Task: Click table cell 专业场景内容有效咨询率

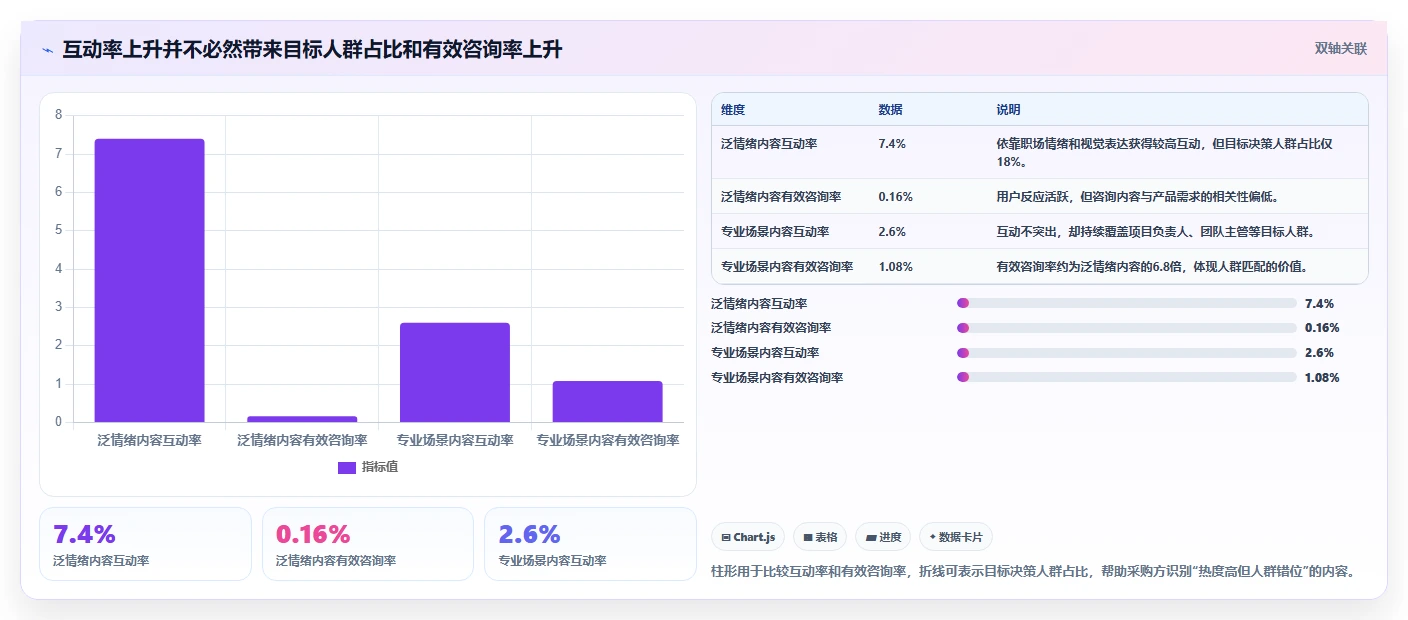Action: [x=787, y=267]
